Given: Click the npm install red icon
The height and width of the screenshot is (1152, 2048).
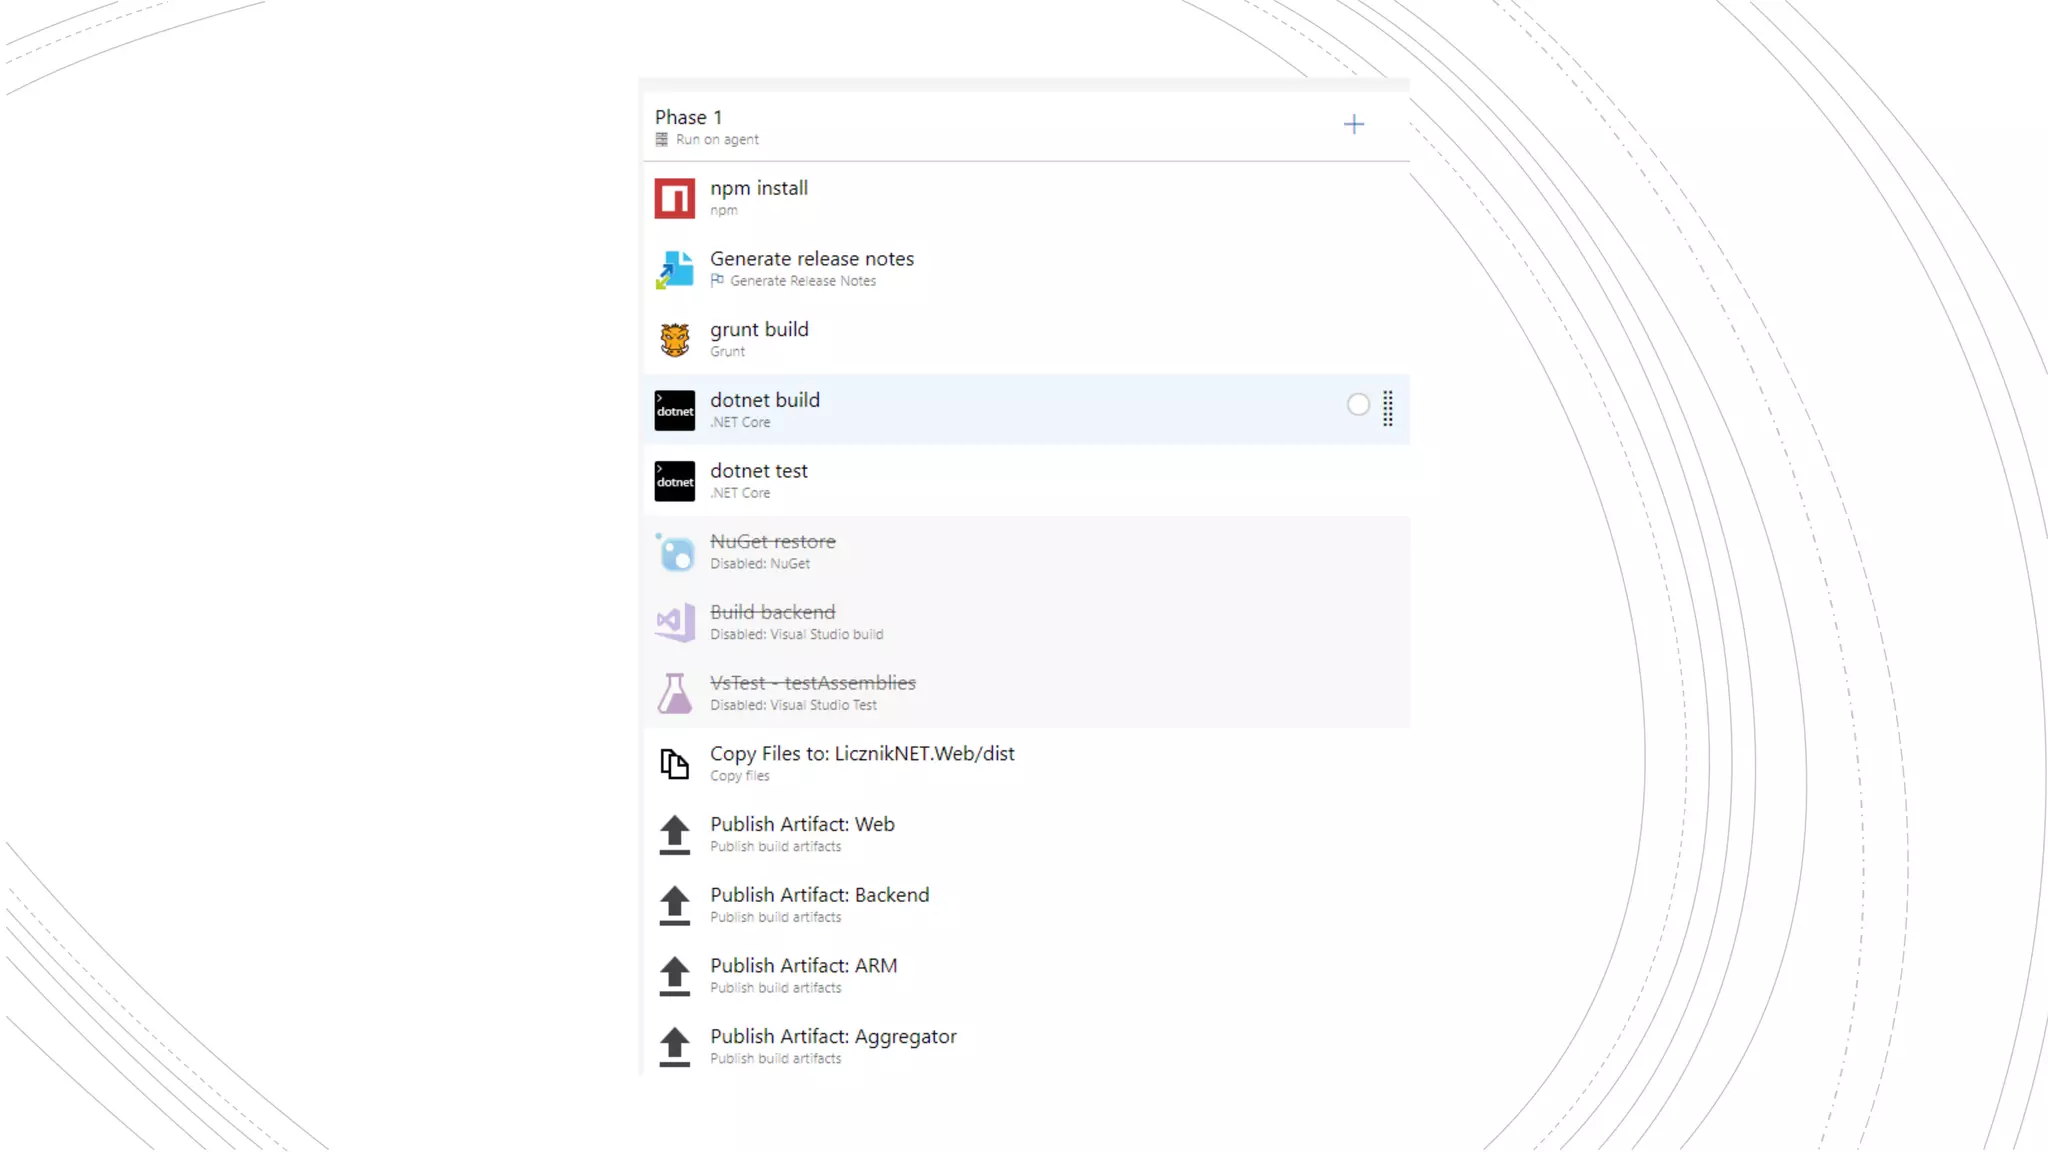Looking at the screenshot, I should [x=674, y=198].
